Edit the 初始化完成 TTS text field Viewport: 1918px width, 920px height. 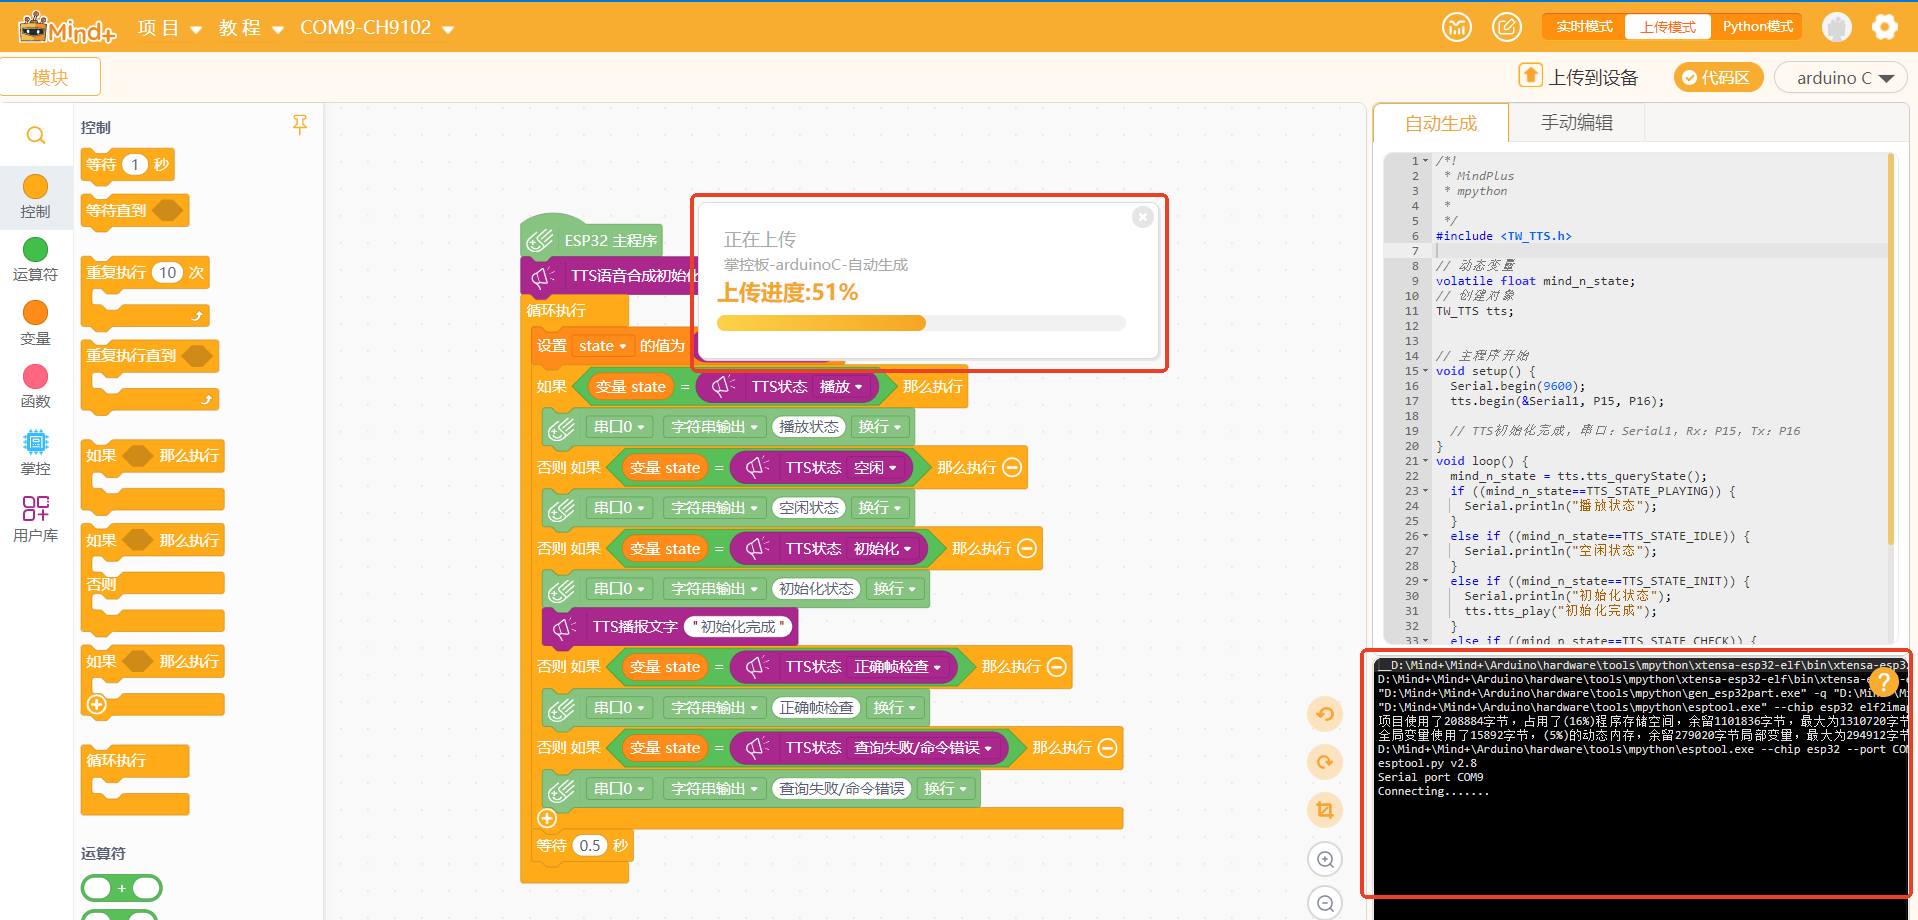coord(738,627)
